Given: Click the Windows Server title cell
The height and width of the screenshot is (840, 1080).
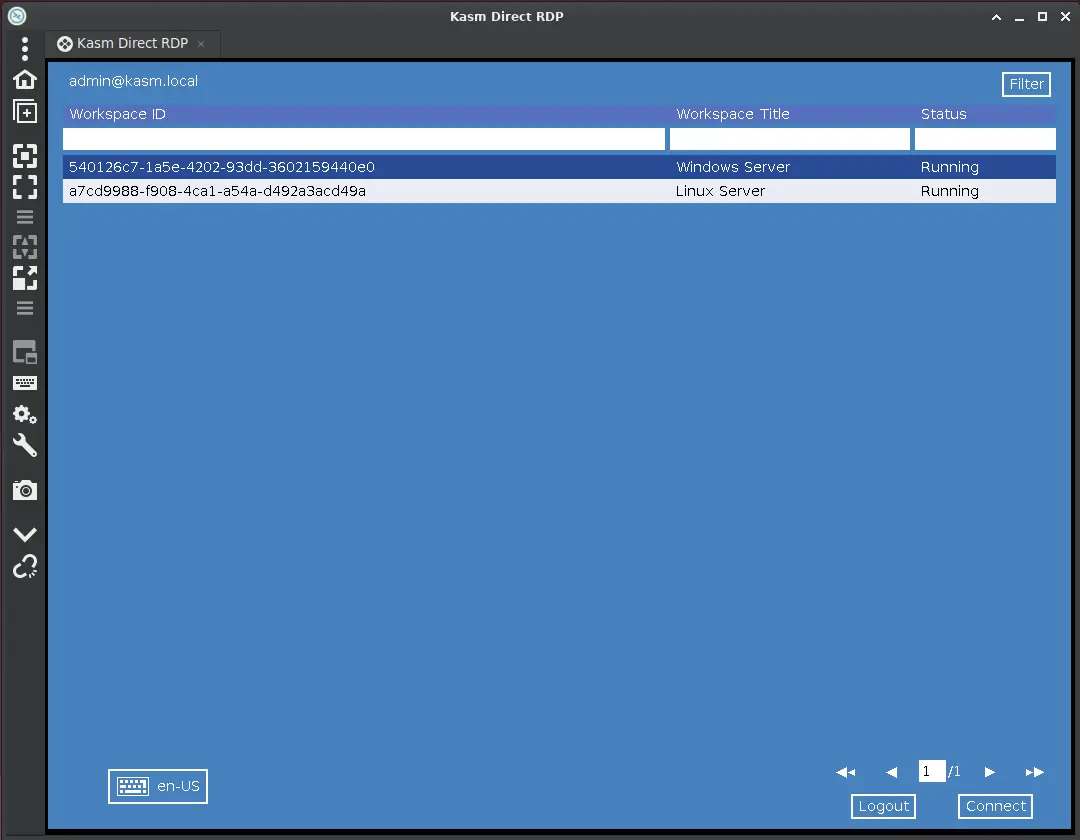Looking at the screenshot, I should [733, 167].
